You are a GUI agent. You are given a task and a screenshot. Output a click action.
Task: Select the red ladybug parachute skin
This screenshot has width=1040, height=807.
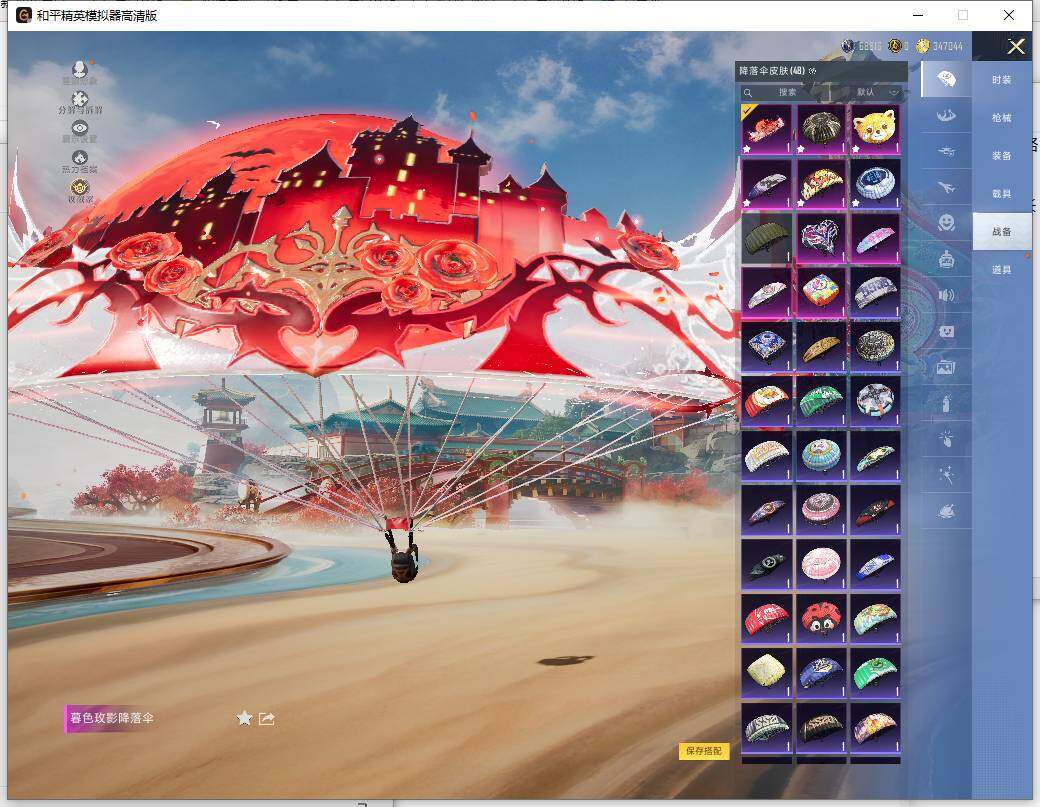pos(820,618)
